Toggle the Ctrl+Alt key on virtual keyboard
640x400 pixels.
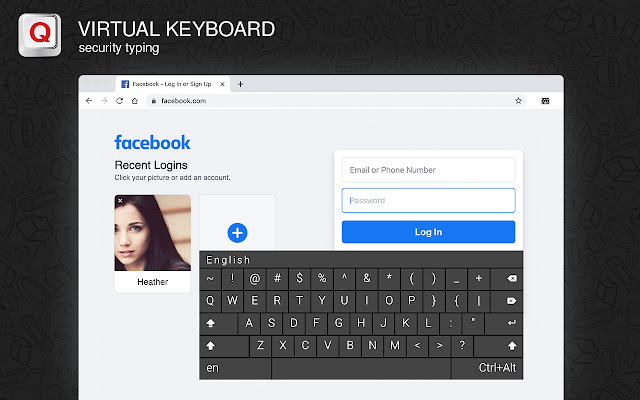[487, 368]
